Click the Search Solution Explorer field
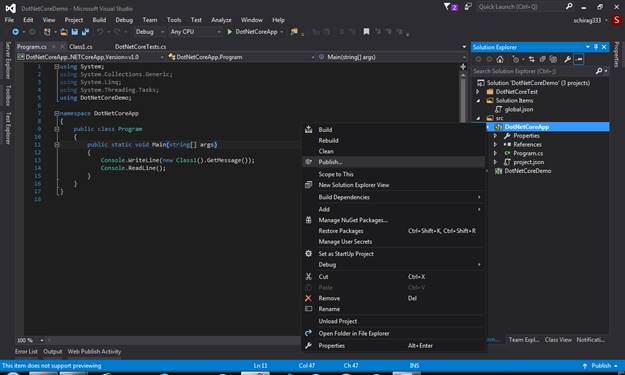 533,71
